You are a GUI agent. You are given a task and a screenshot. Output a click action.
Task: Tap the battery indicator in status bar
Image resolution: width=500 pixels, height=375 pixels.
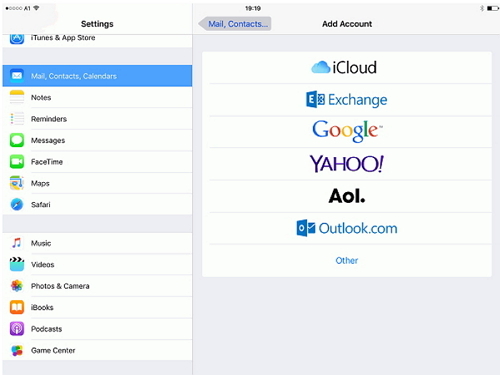[493, 8]
